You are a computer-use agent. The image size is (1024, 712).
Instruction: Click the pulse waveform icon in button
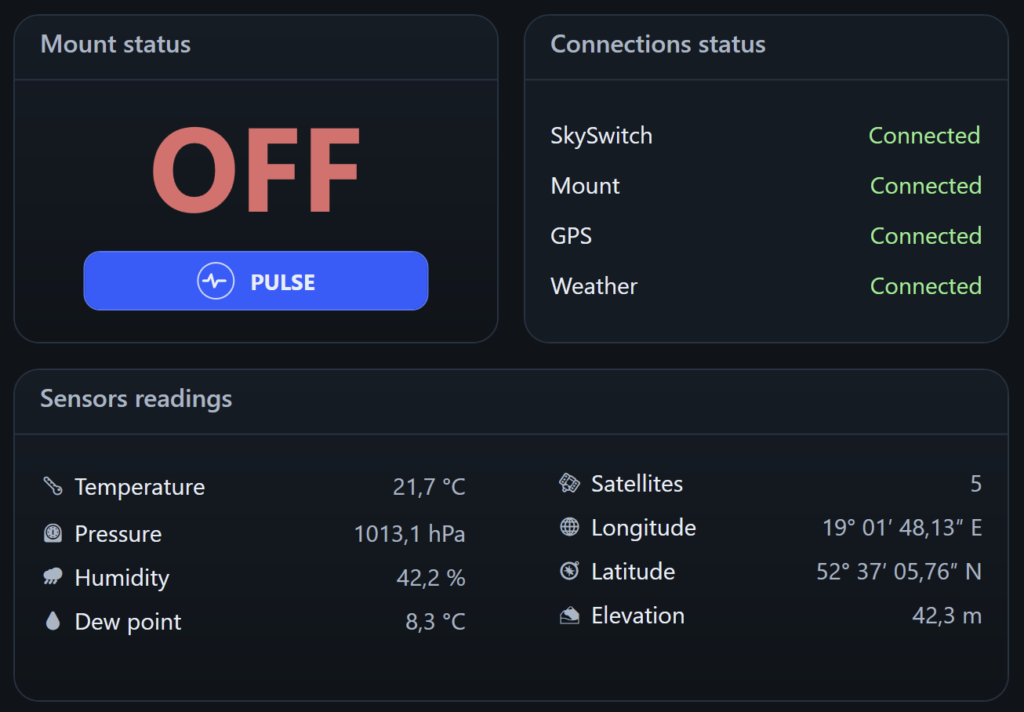215,282
